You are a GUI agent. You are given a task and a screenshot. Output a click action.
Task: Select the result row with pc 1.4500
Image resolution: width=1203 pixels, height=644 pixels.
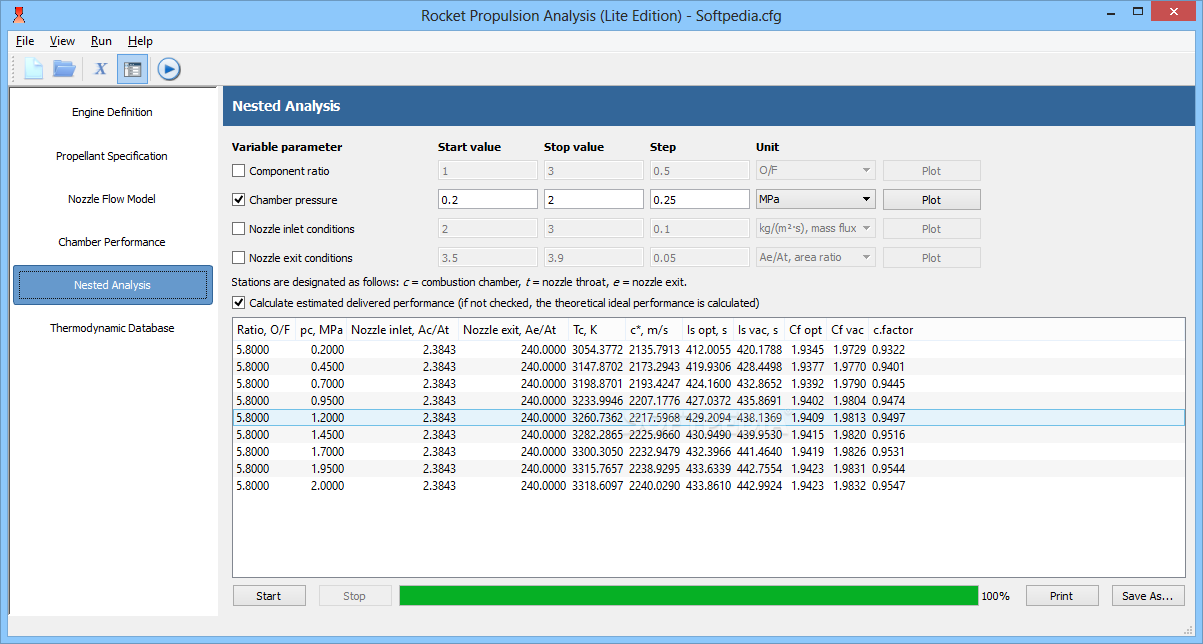click(x=708, y=435)
